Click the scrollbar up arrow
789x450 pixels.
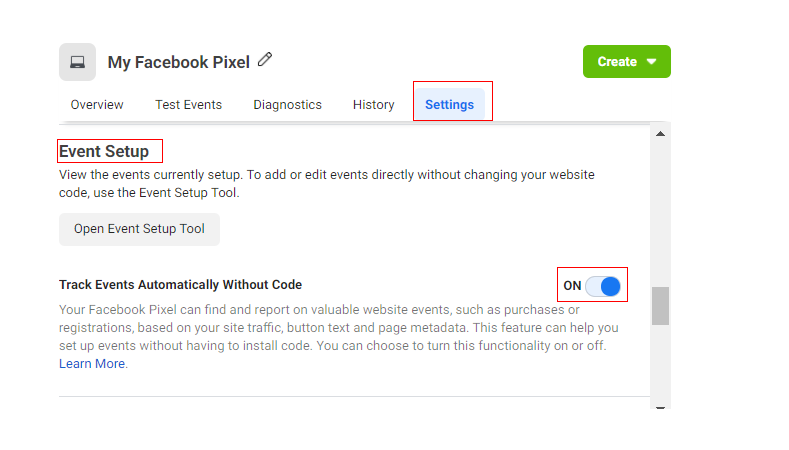point(660,133)
